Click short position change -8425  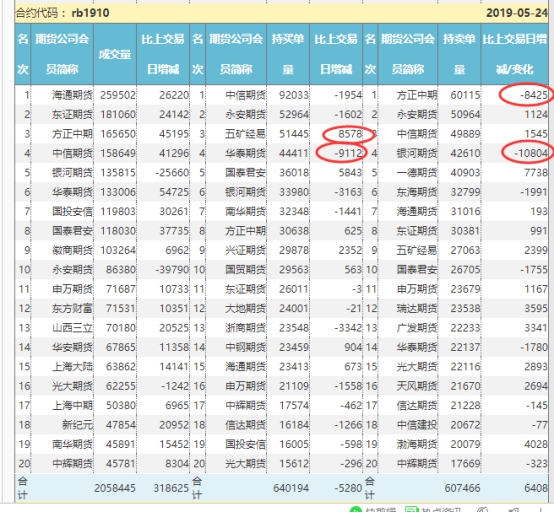533,95
